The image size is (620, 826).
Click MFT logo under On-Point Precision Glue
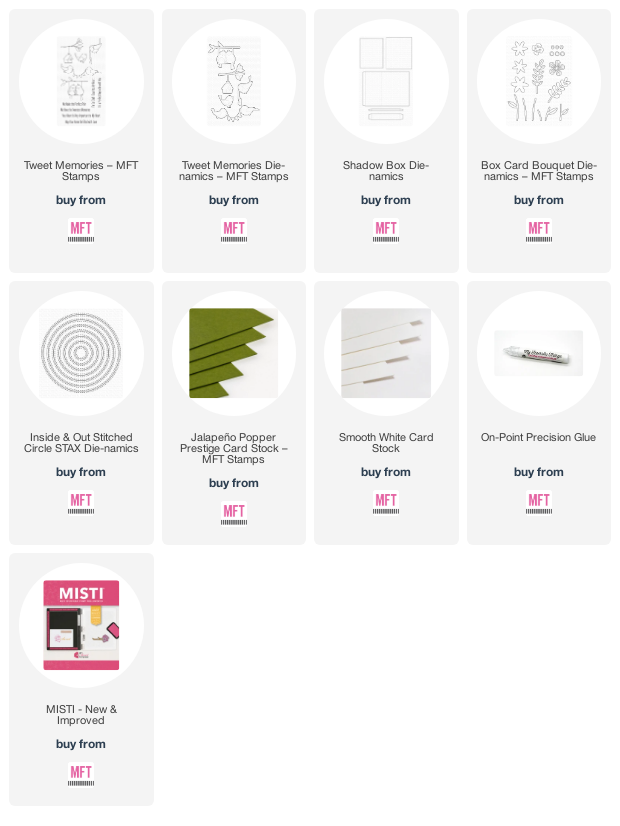(538, 503)
